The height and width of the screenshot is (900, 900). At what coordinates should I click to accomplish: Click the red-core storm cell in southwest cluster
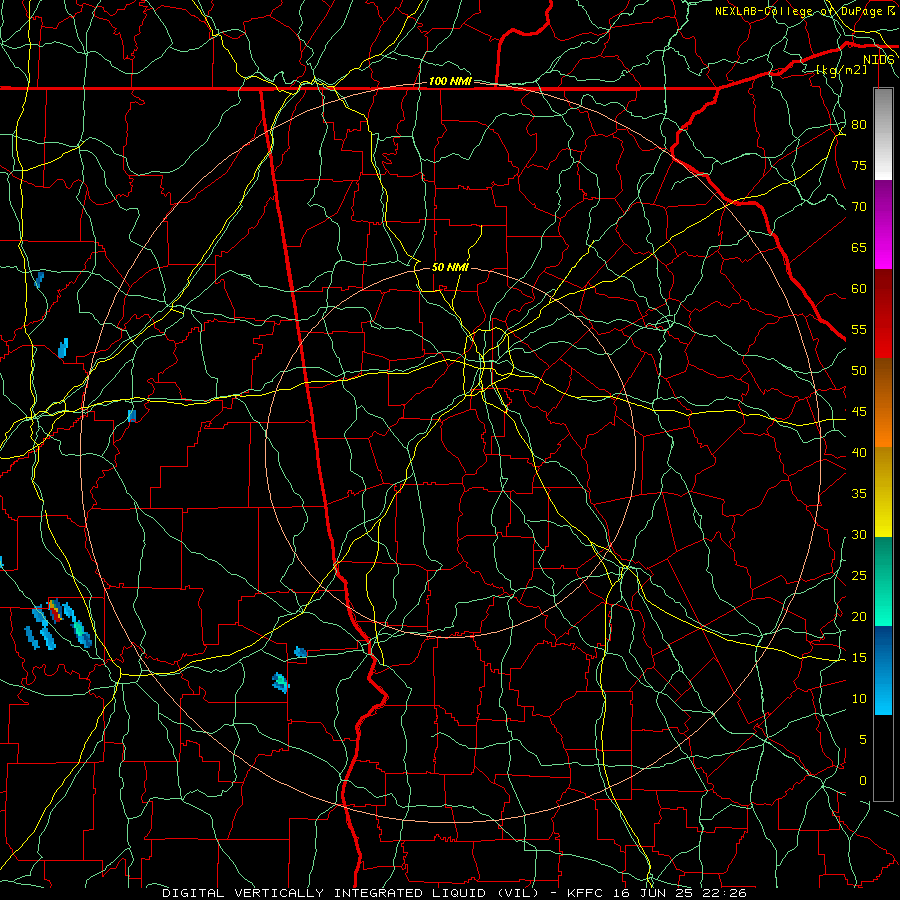coord(55,610)
